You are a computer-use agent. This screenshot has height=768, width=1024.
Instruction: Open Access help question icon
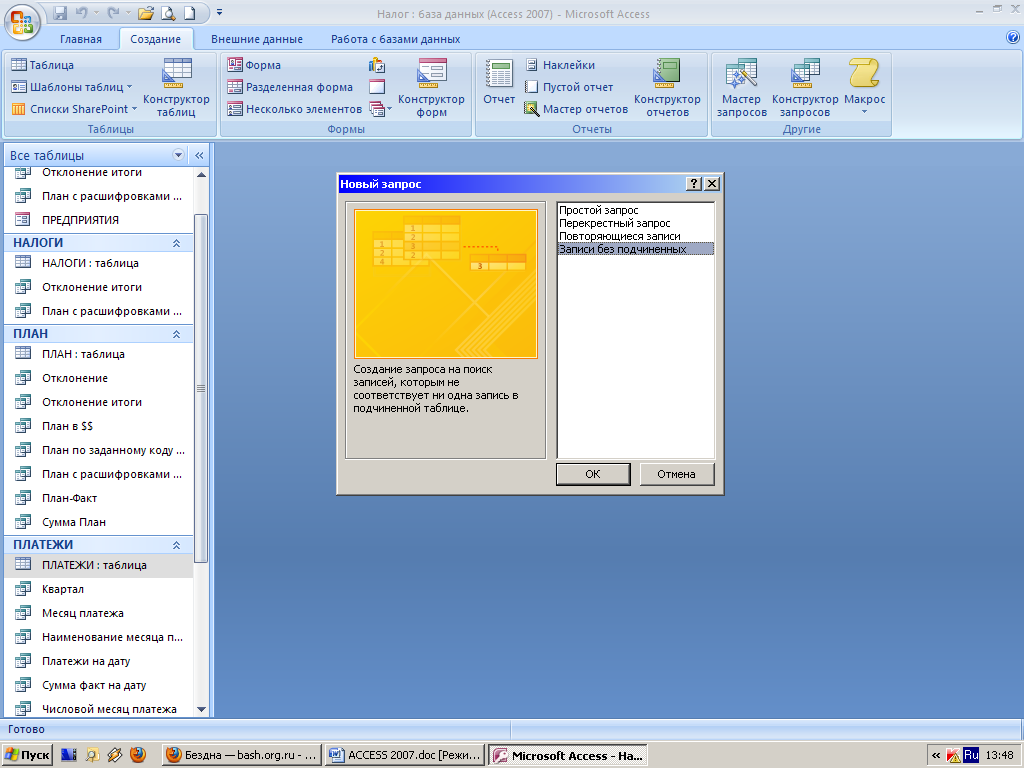pyautogui.click(x=1013, y=37)
